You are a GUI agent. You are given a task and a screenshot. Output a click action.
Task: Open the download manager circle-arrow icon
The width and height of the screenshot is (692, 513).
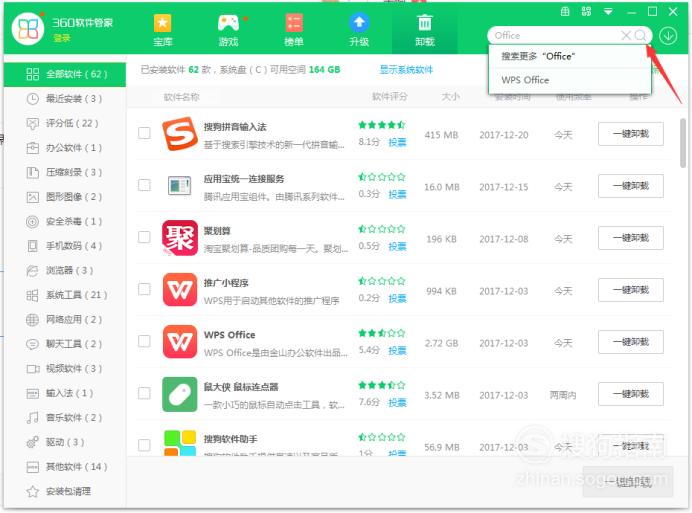click(668, 36)
